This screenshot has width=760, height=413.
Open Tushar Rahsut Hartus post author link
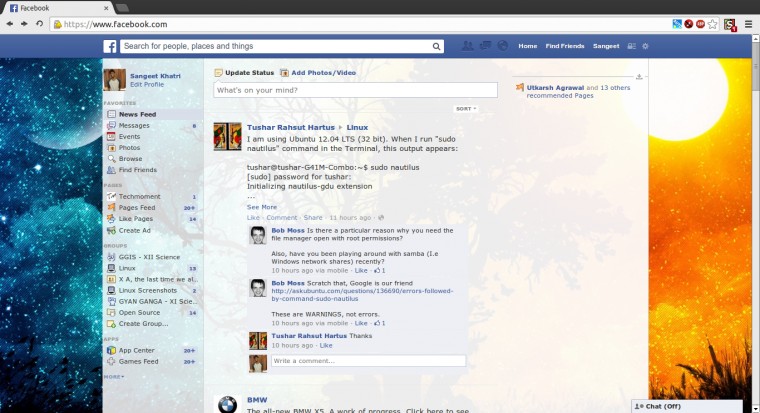[x=291, y=127]
